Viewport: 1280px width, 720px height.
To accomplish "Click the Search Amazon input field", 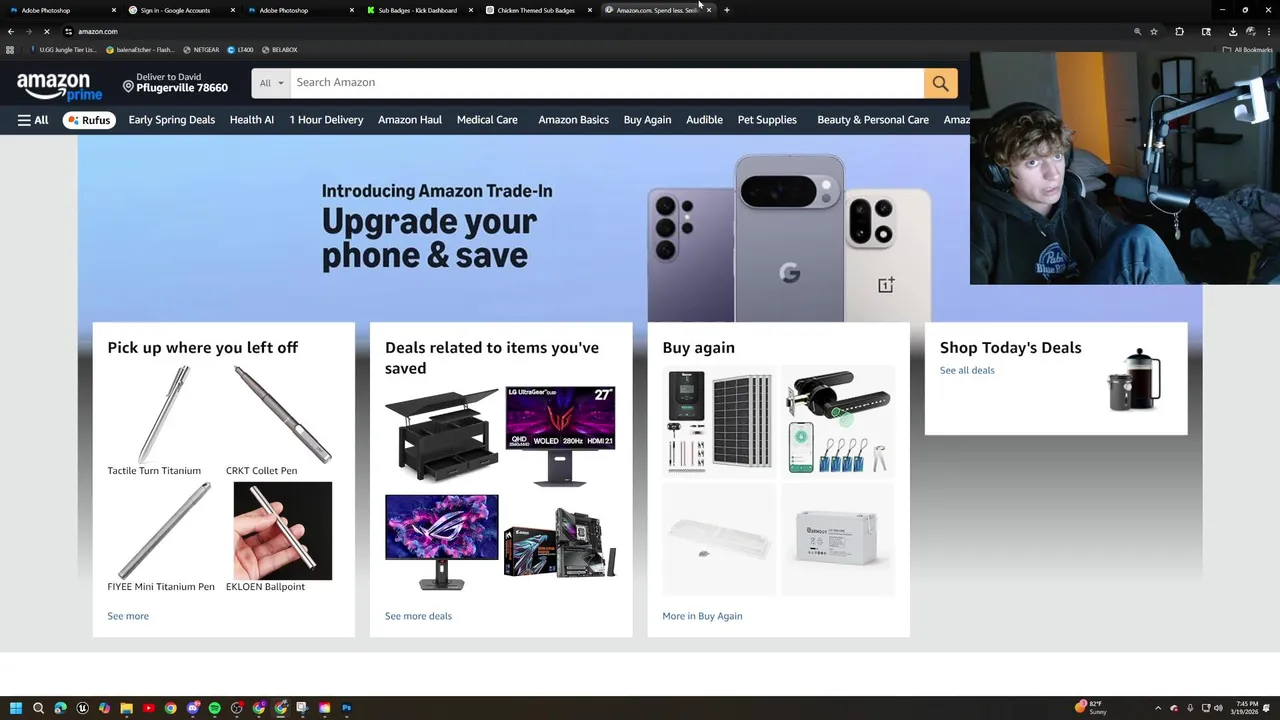I will [x=607, y=83].
